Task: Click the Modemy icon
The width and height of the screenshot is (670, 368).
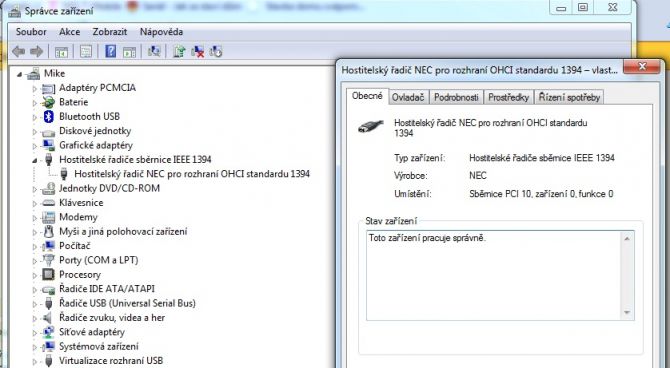Action: pos(48,217)
